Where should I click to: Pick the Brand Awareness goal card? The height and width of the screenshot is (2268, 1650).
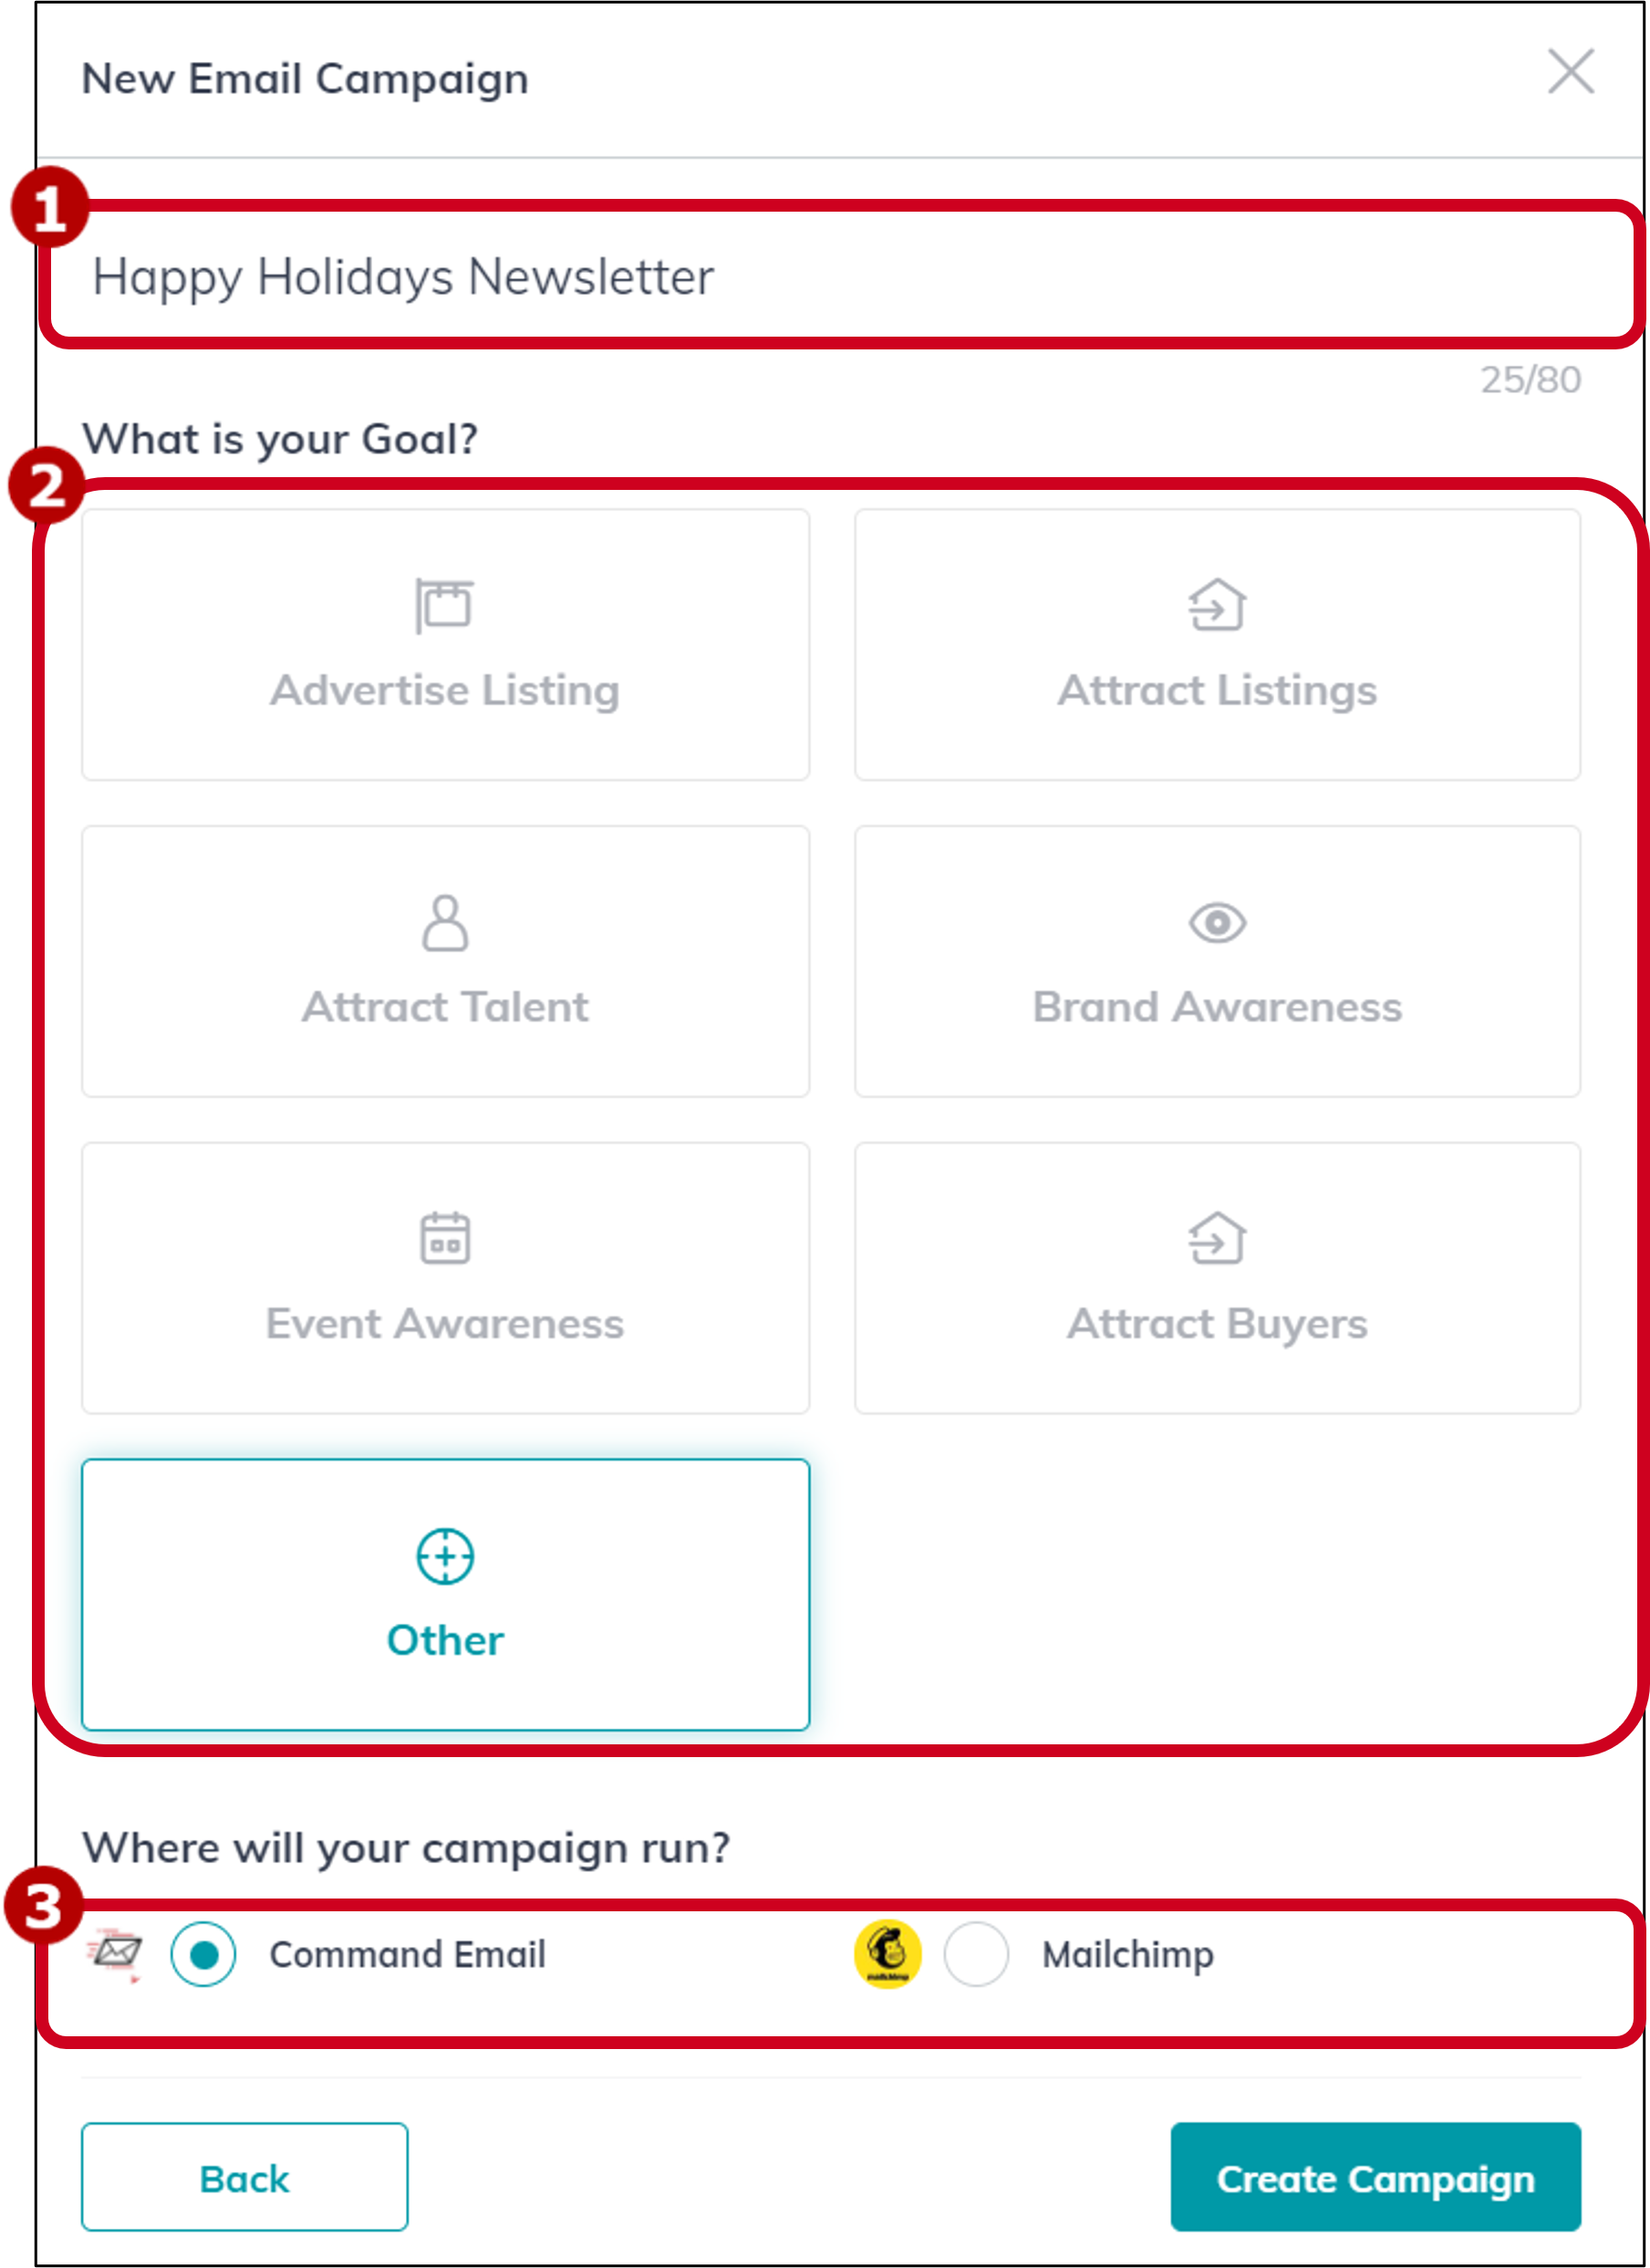pyautogui.click(x=1217, y=961)
